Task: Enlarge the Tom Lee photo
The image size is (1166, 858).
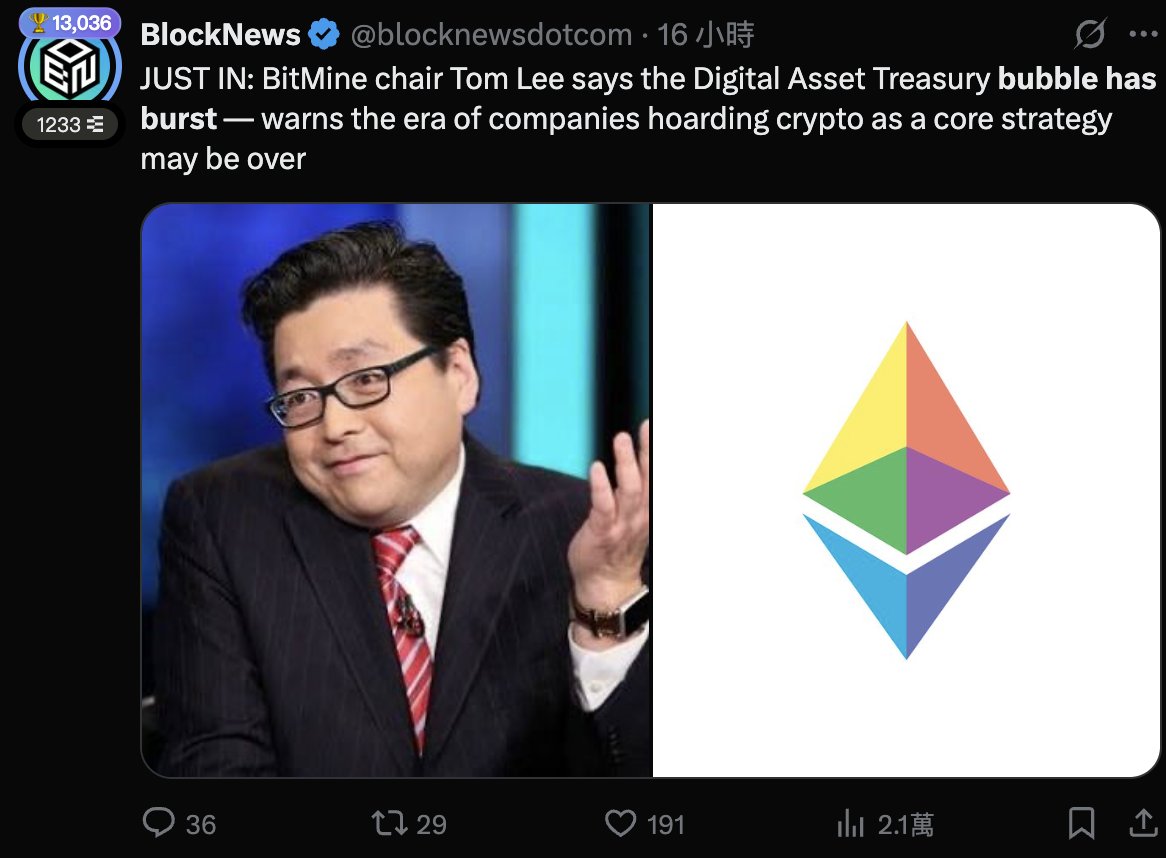Action: (x=396, y=491)
